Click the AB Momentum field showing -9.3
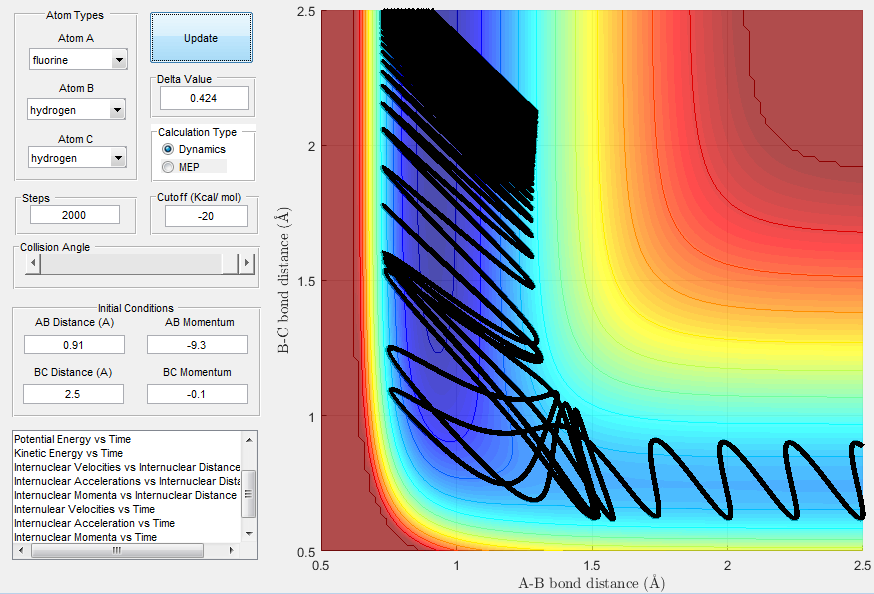 pyautogui.click(x=197, y=345)
